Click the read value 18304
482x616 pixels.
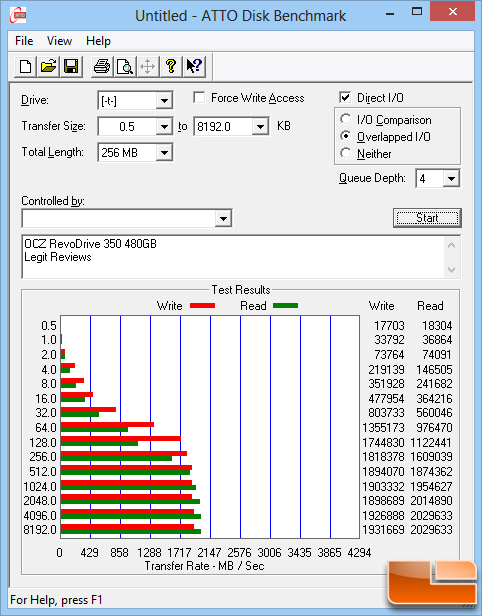click(437, 326)
